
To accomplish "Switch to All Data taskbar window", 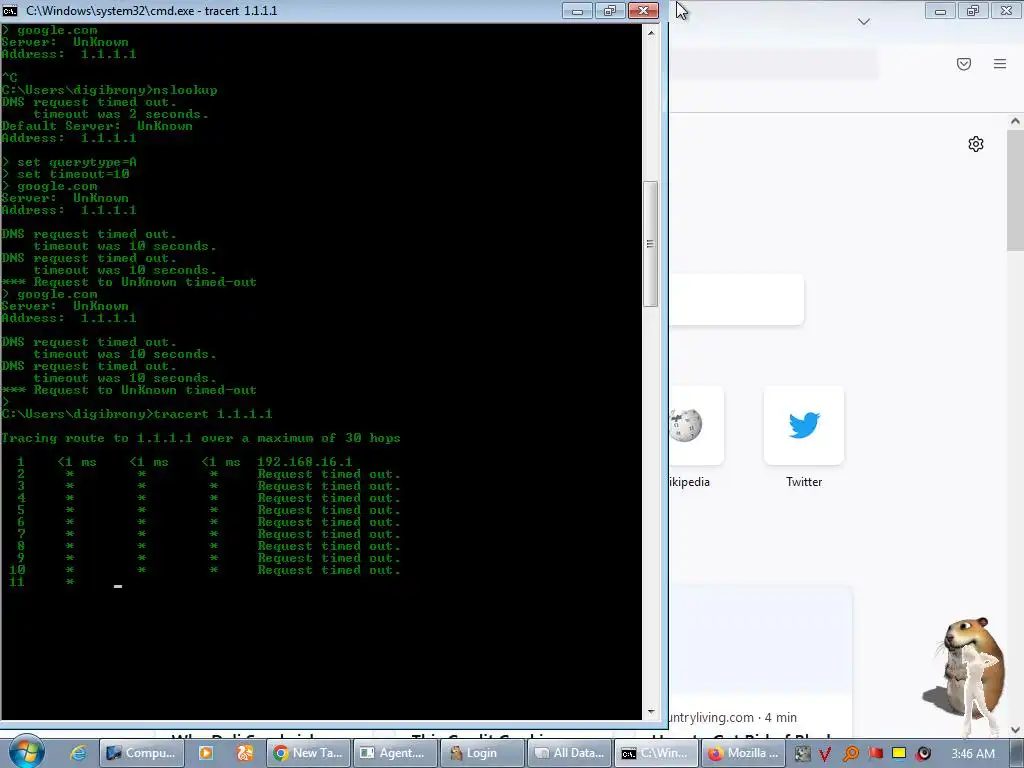I will (569, 753).
